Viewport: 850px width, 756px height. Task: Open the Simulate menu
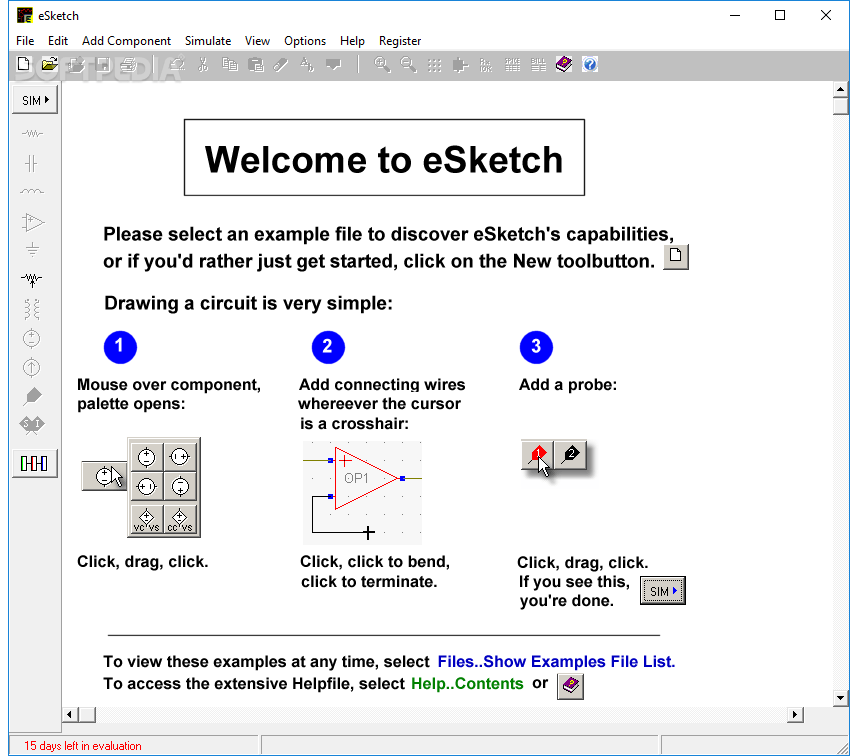(208, 41)
